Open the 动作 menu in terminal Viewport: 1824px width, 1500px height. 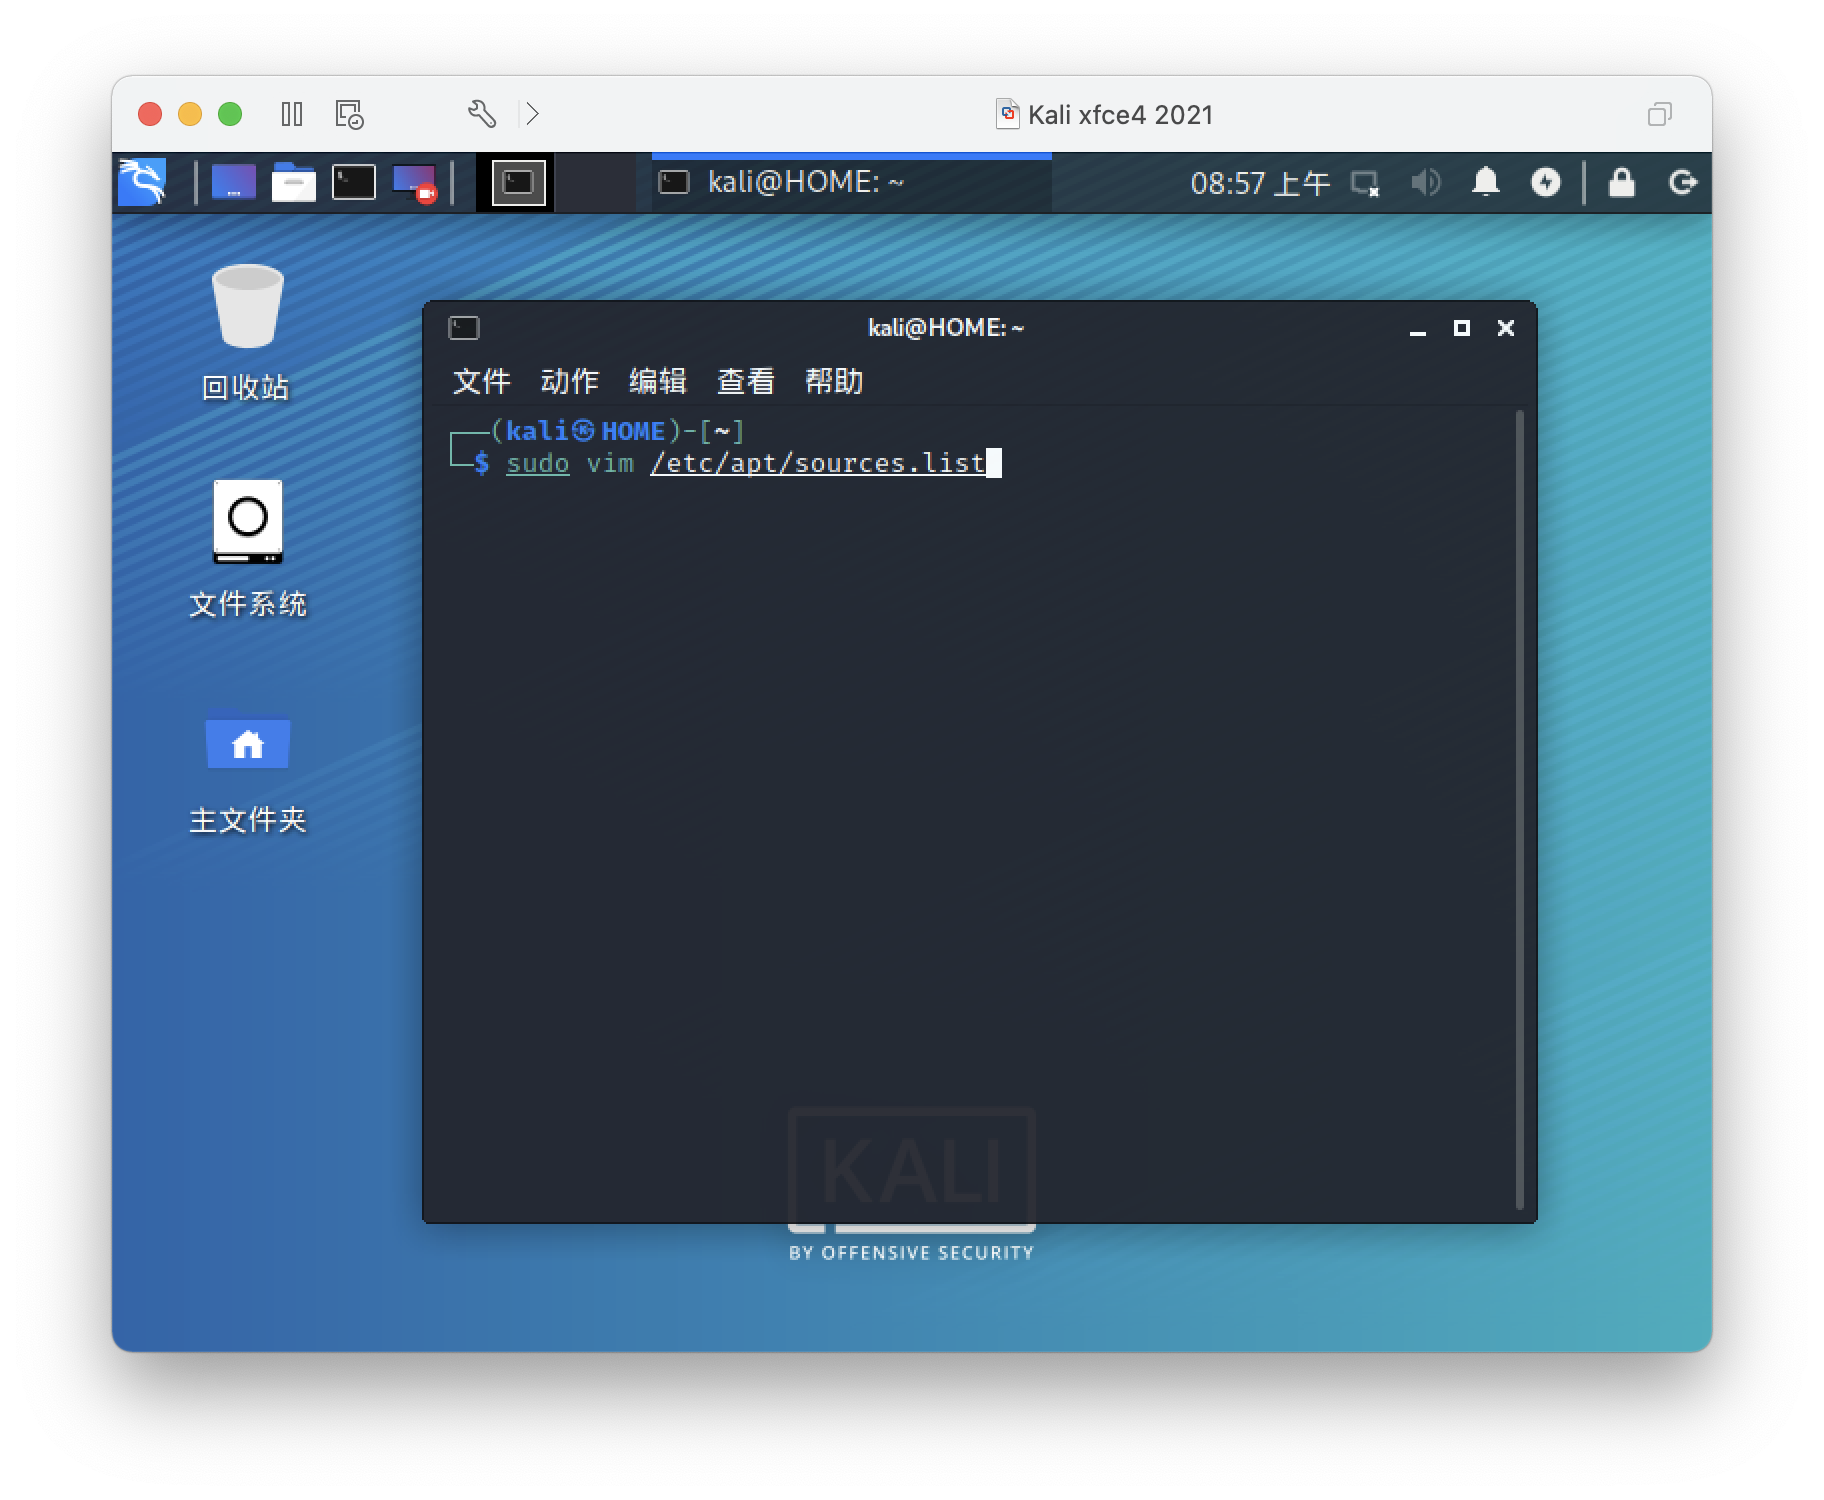(x=569, y=381)
